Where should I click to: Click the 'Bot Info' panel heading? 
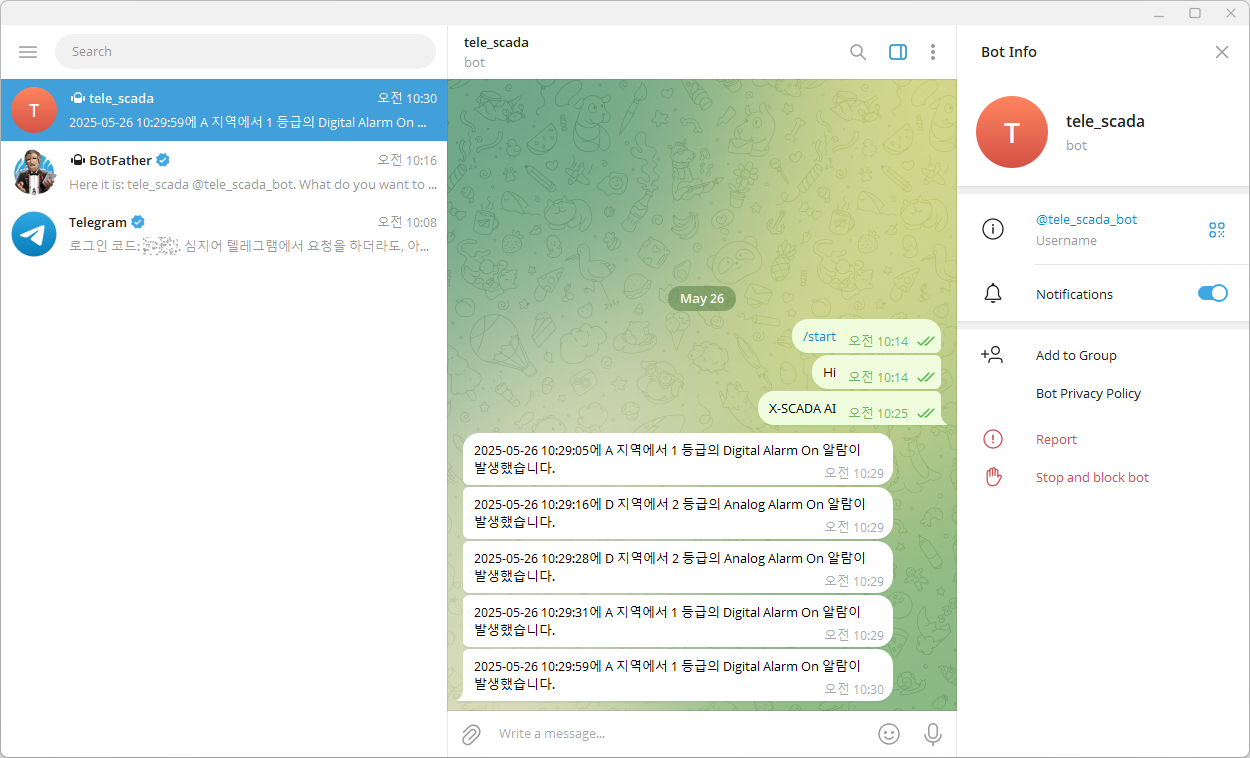click(x=1009, y=52)
